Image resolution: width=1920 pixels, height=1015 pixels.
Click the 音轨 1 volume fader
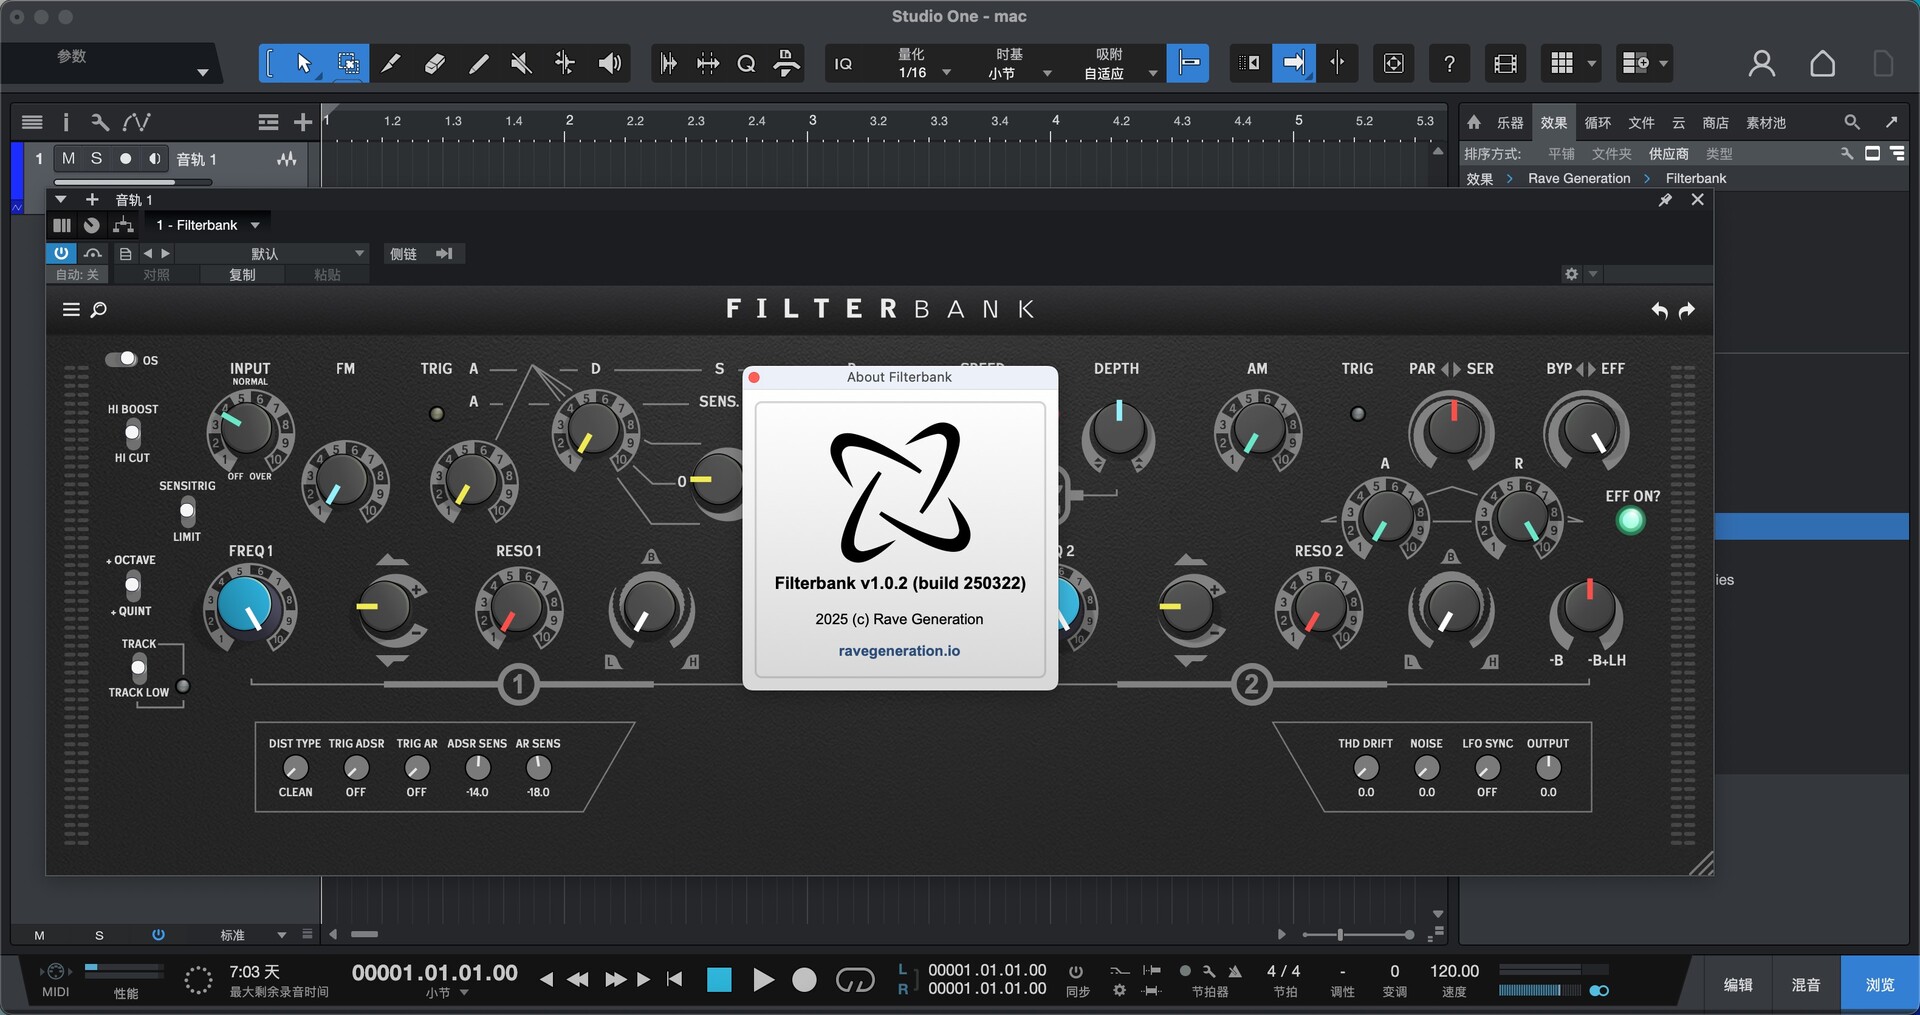click(x=133, y=182)
